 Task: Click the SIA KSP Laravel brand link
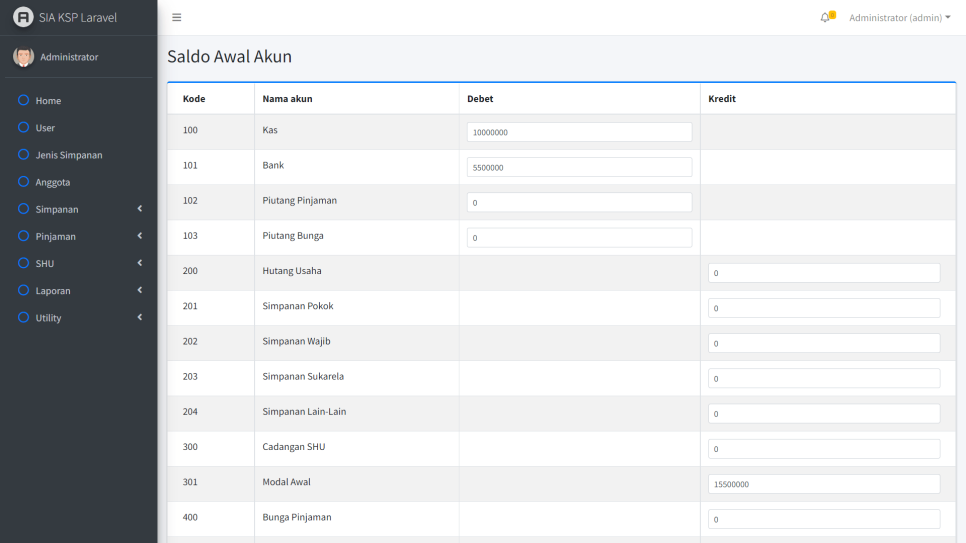click(78, 17)
